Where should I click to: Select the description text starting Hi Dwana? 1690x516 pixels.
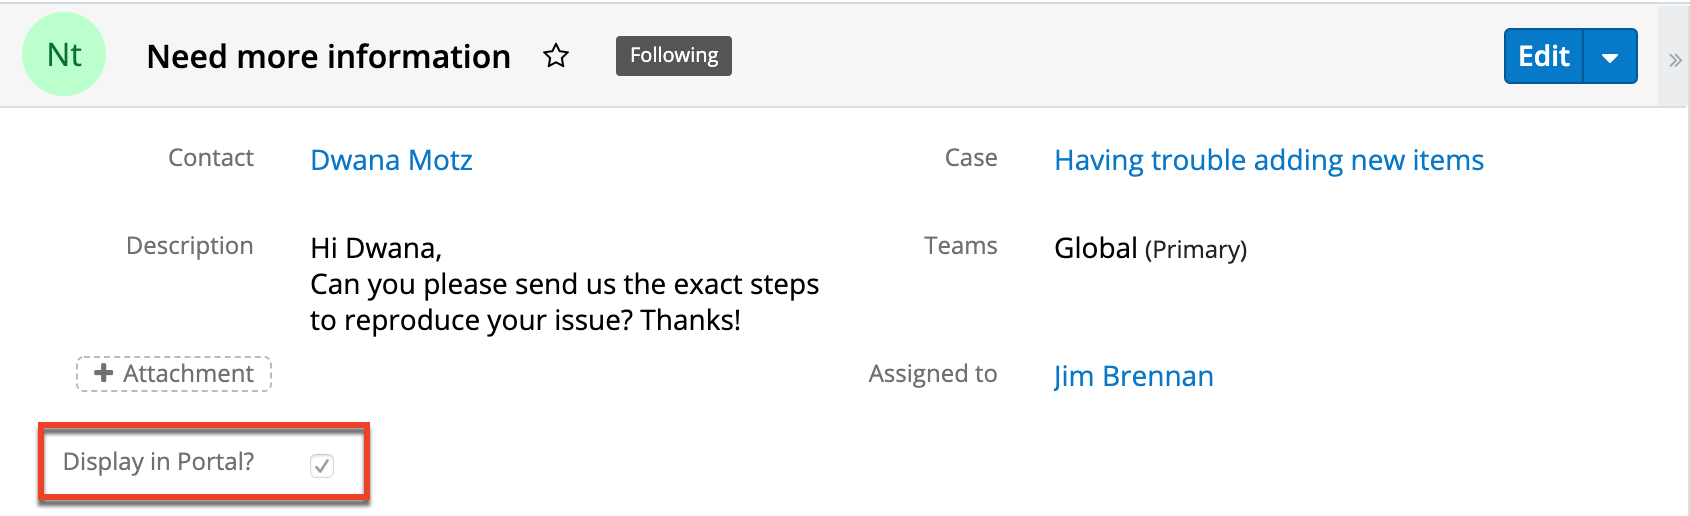point(564,285)
